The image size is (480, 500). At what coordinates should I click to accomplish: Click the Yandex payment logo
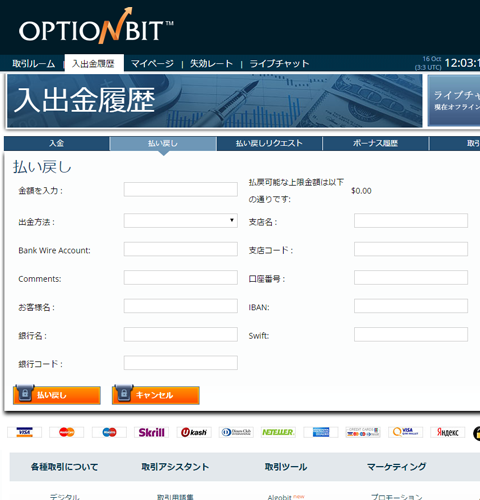(448, 432)
